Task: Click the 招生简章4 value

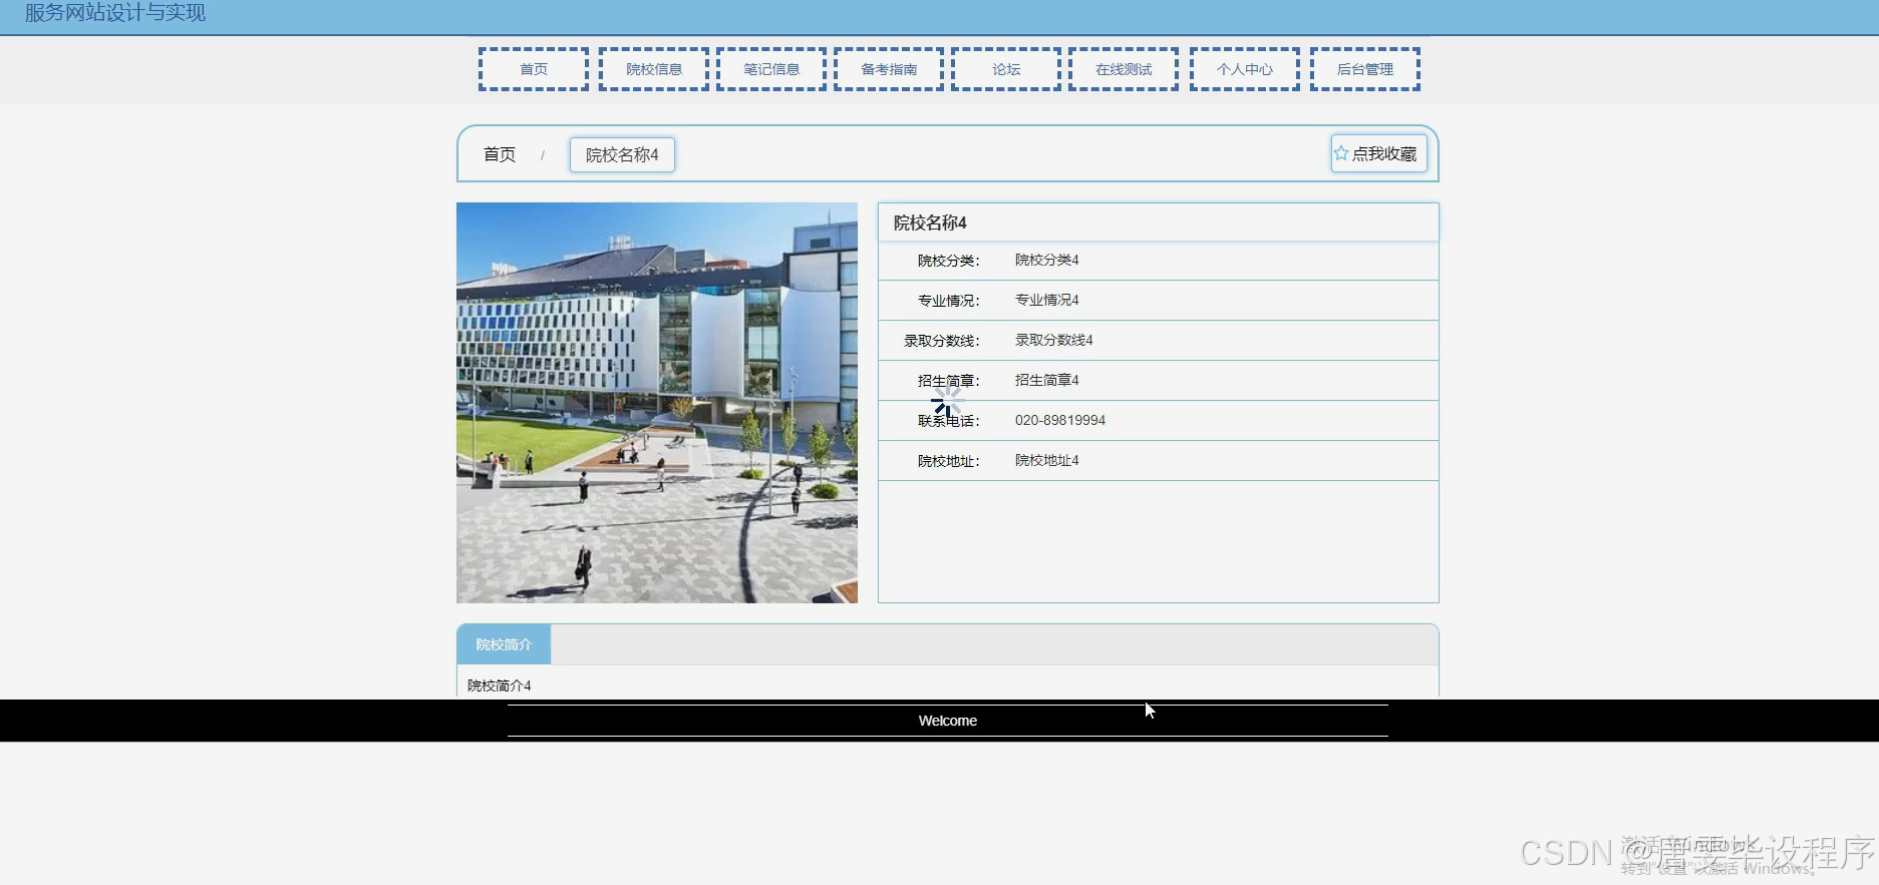Action: tap(1047, 380)
